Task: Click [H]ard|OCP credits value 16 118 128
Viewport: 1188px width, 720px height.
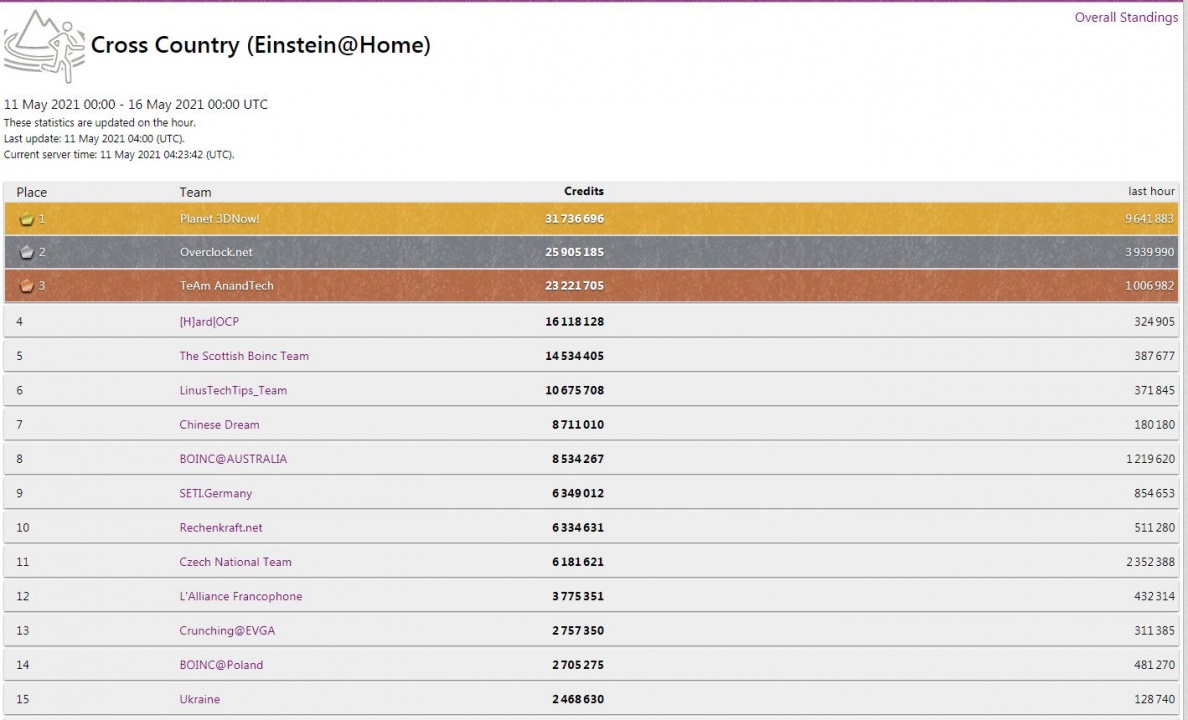Action: (574, 322)
